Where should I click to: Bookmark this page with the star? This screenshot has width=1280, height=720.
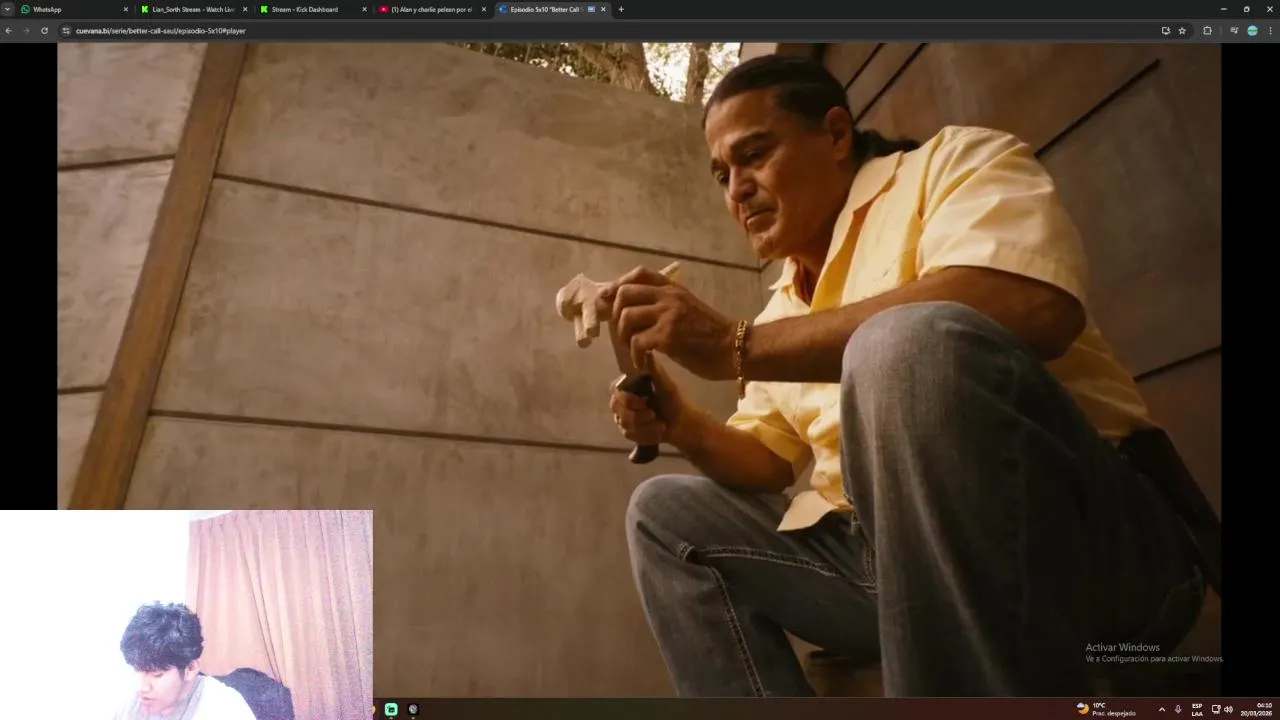point(1182,31)
